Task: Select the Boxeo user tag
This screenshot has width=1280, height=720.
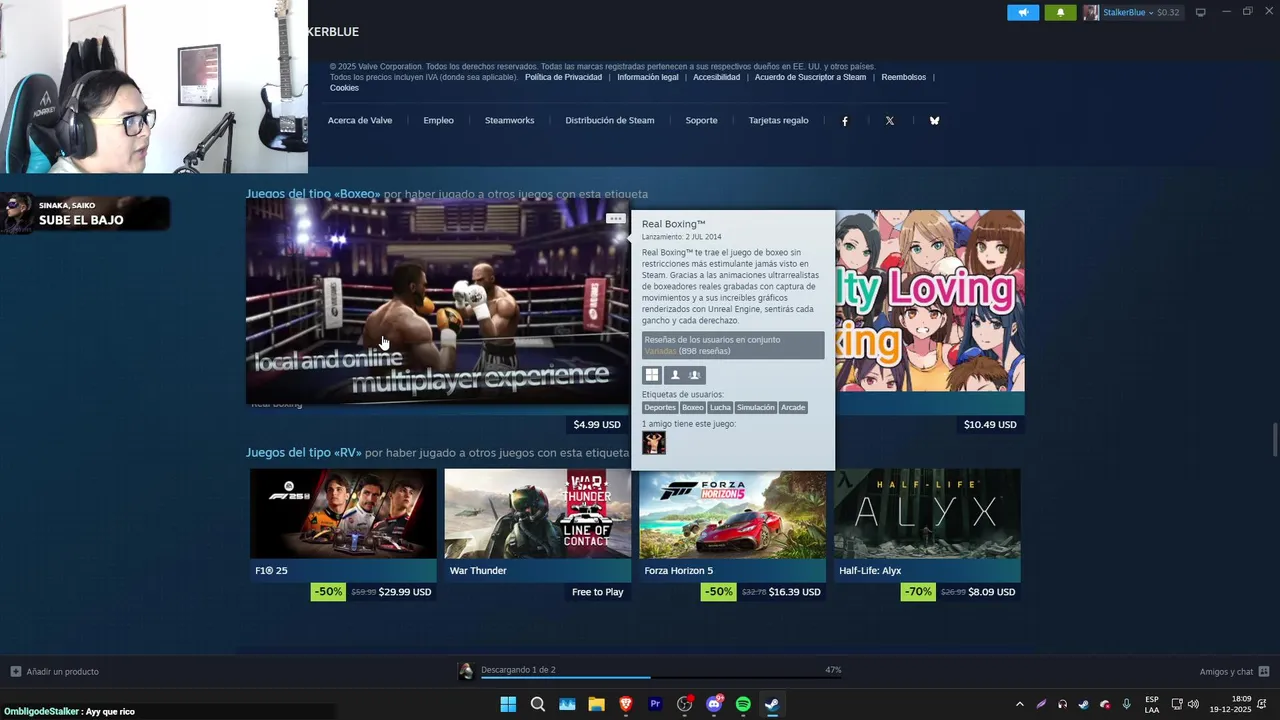Action: pyautogui.click(x=693, y=408)
